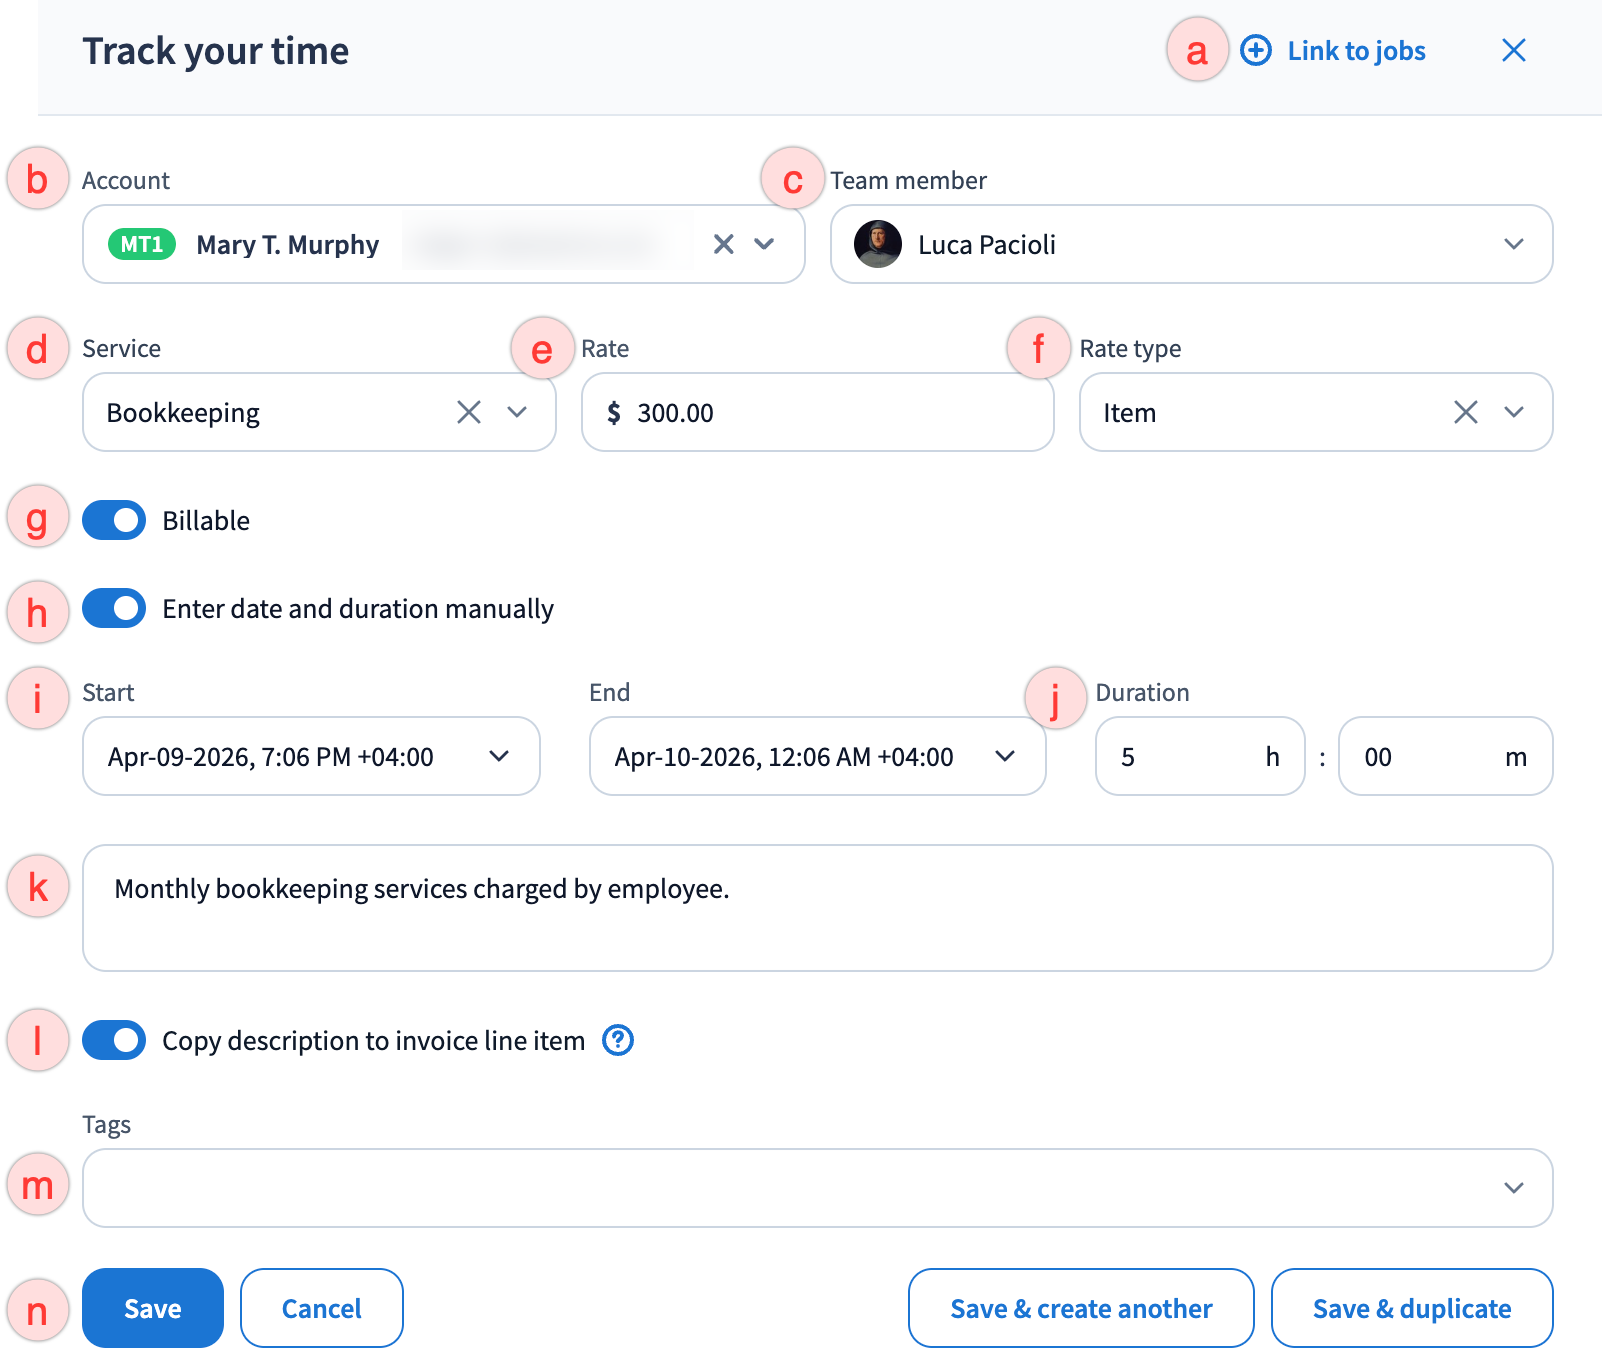1602x1364 pixels.
Task: Click the plus icon beside Link to jobs
Action: (1256, 50)
